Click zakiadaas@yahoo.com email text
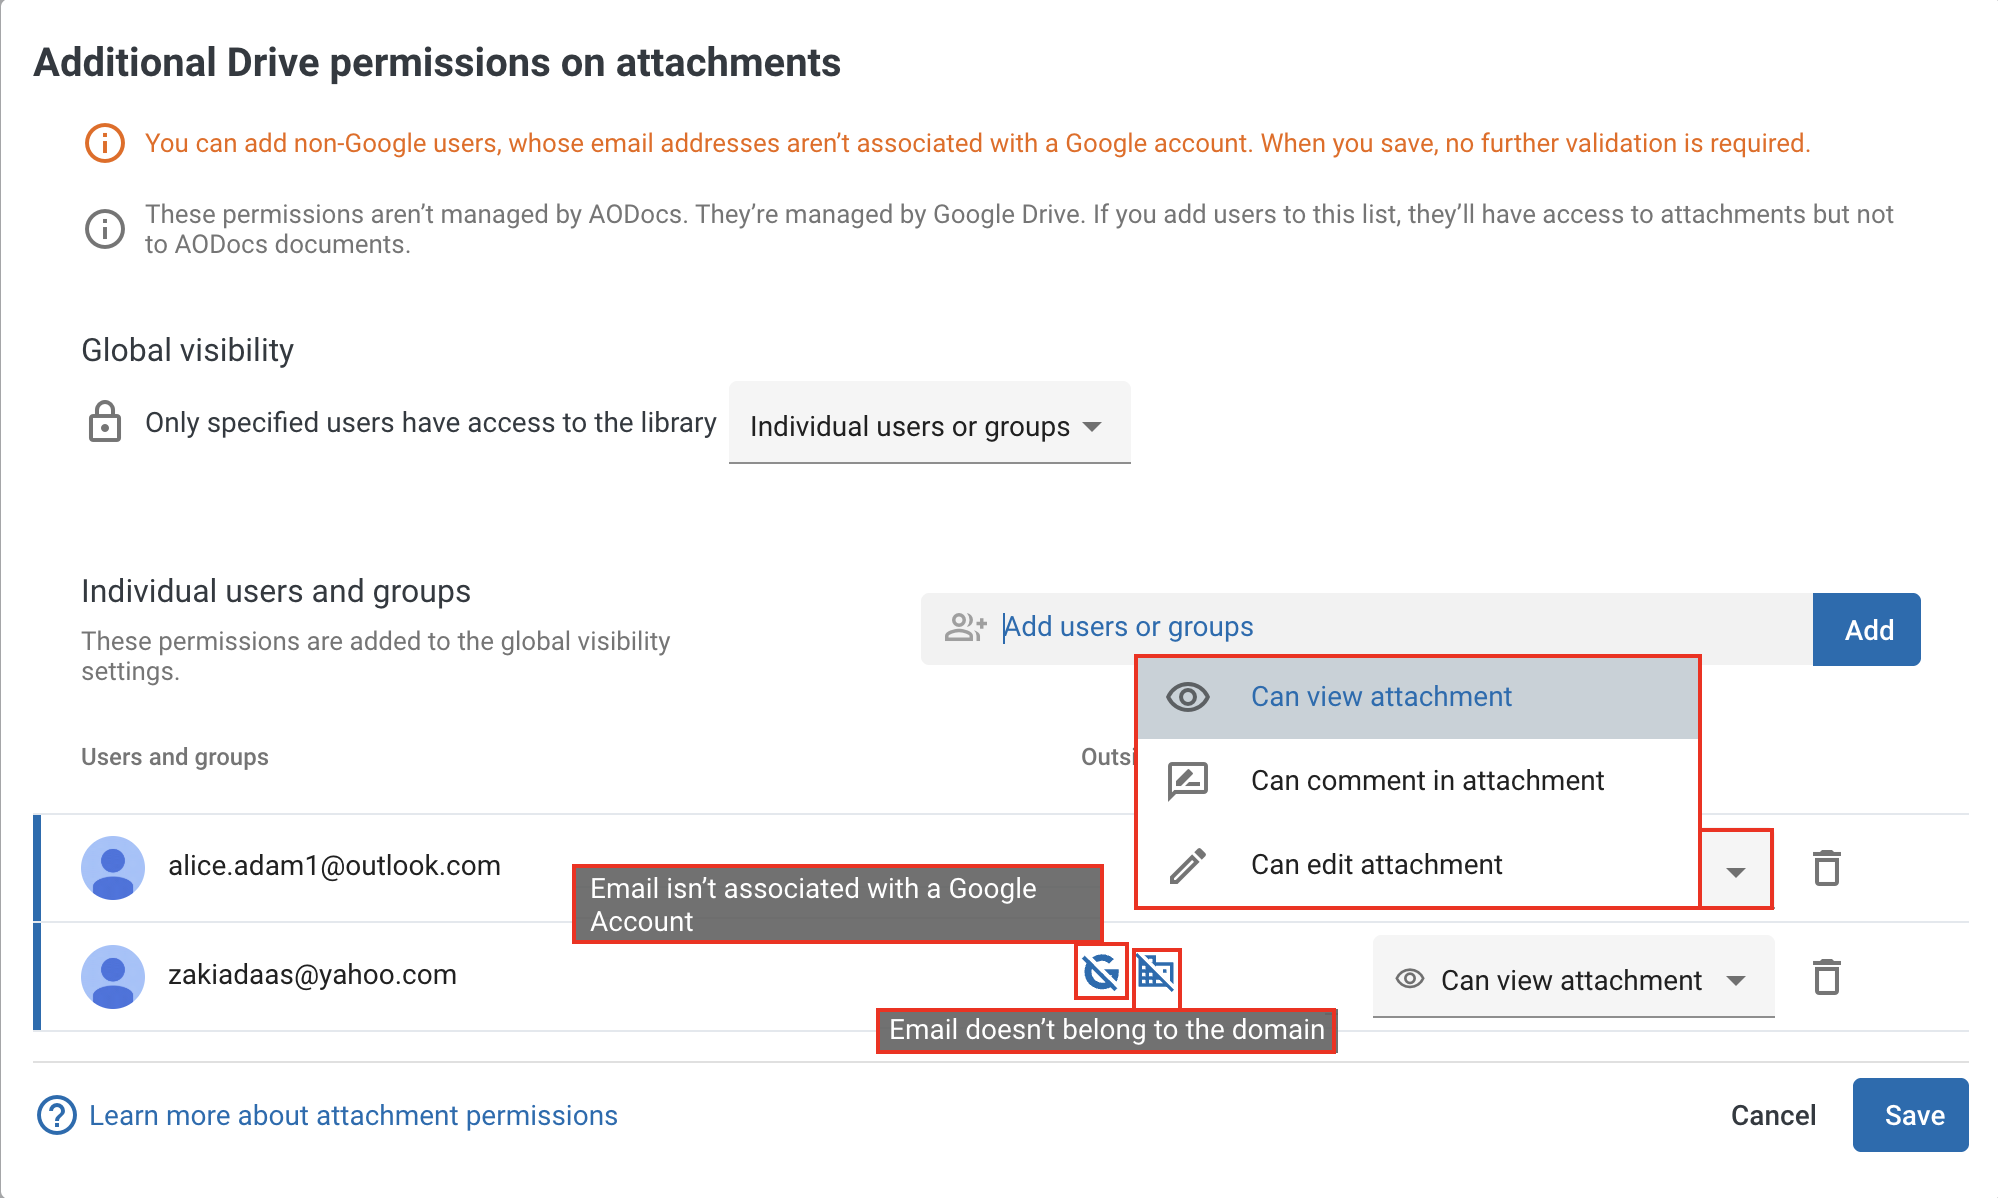 point(312,974)
